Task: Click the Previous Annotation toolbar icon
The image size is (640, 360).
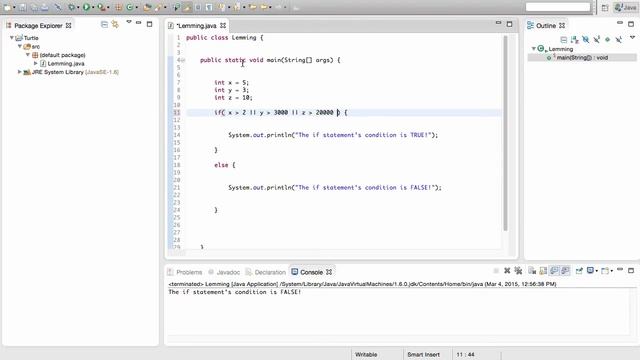Action: click(237, 7)
